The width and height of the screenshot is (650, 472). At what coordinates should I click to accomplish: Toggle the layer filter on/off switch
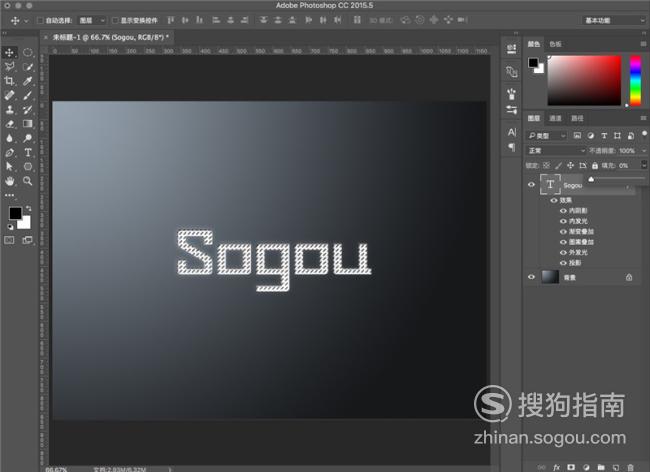pos(644,134)
